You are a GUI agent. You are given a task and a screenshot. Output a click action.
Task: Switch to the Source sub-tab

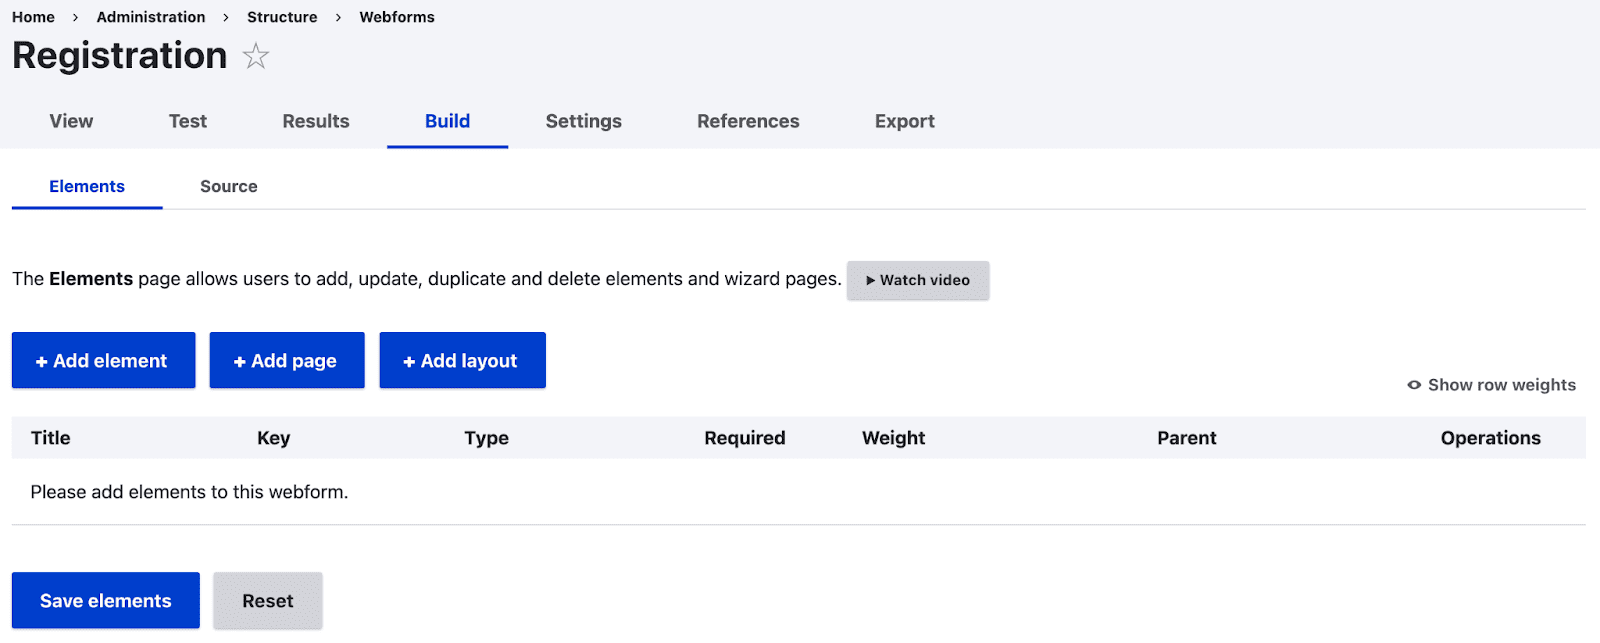click(228, 186)
